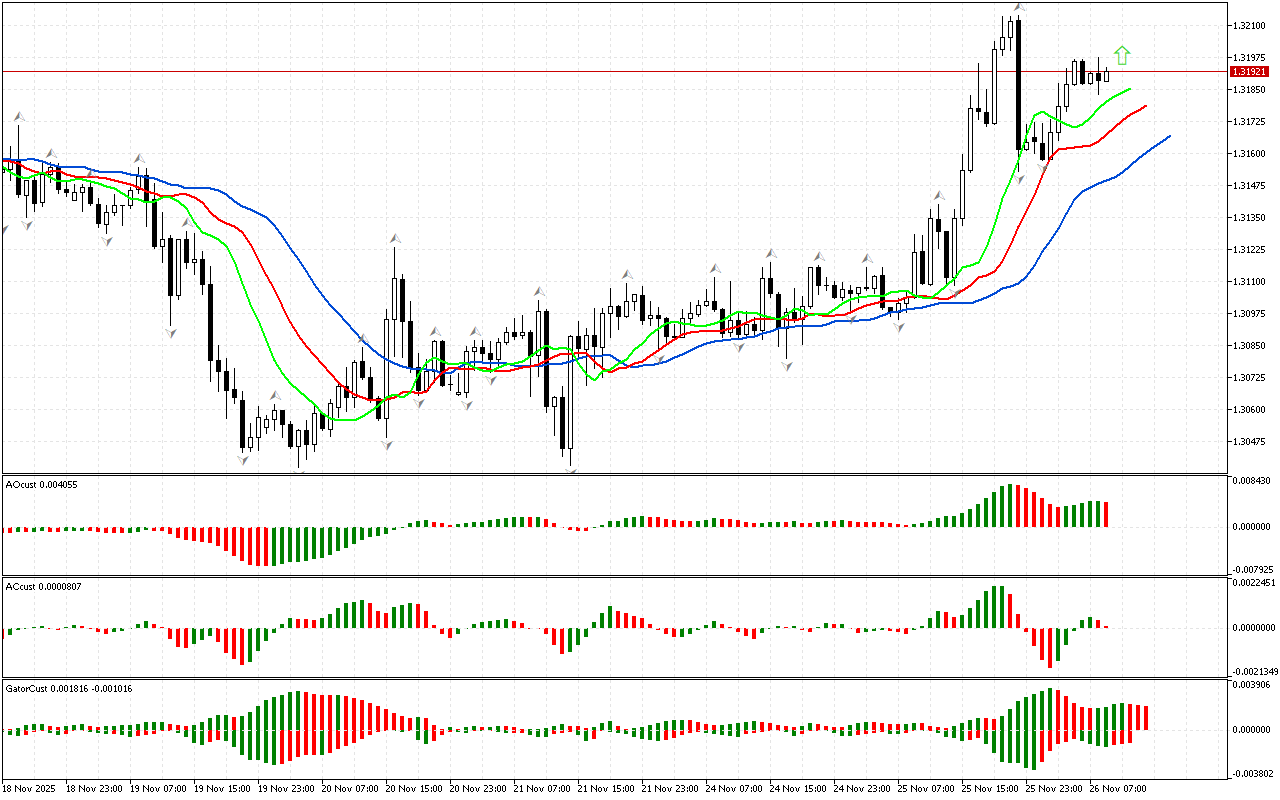Screen dimensions: 1280x800
Task: Click the 21 Nov 07:00 time axis label
Action: 543,789
